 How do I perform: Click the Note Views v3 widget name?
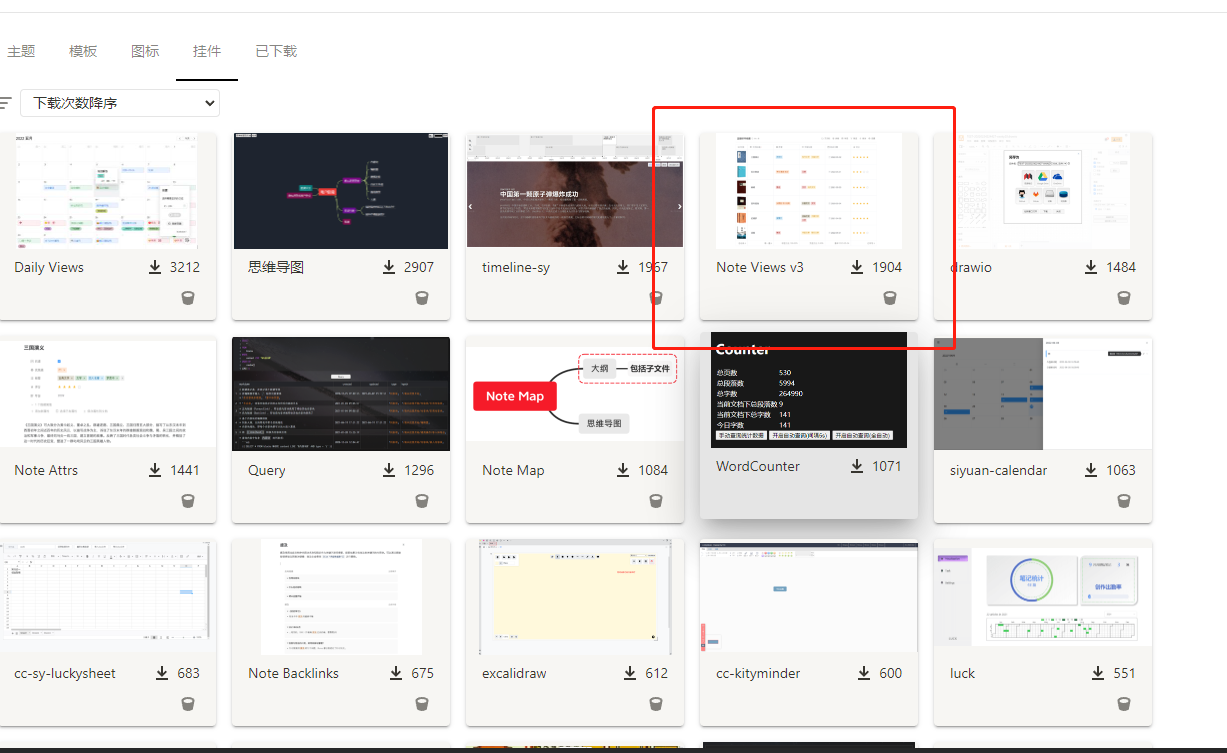(760, 267)
